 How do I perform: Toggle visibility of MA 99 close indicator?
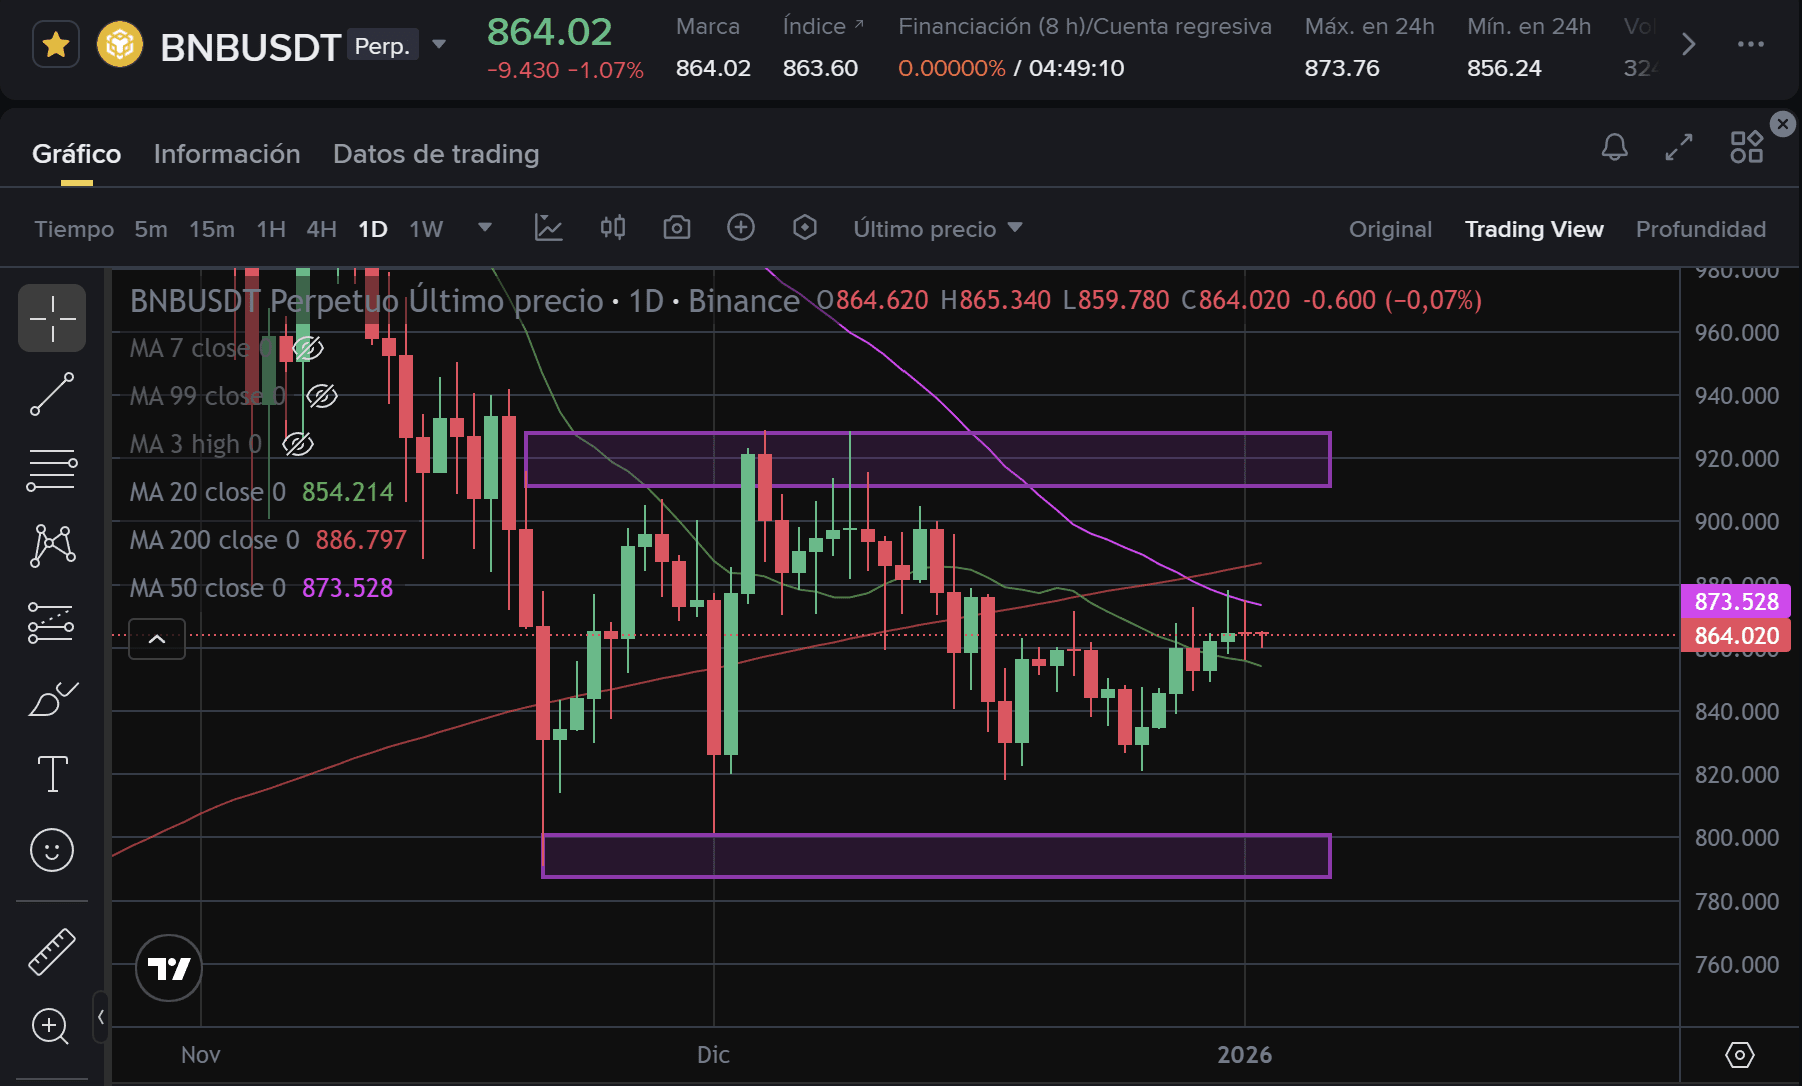coord(321,396)
